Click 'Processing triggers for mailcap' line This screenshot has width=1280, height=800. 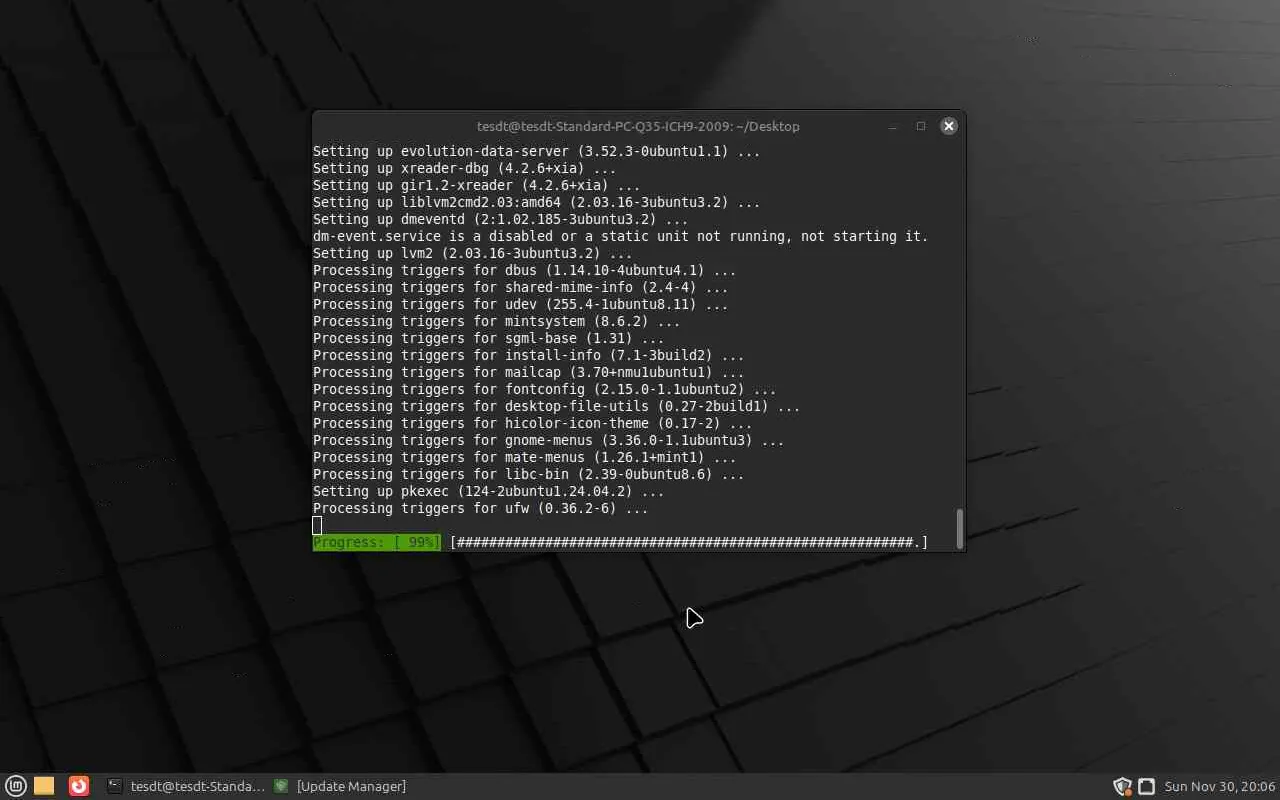[528, 372]
